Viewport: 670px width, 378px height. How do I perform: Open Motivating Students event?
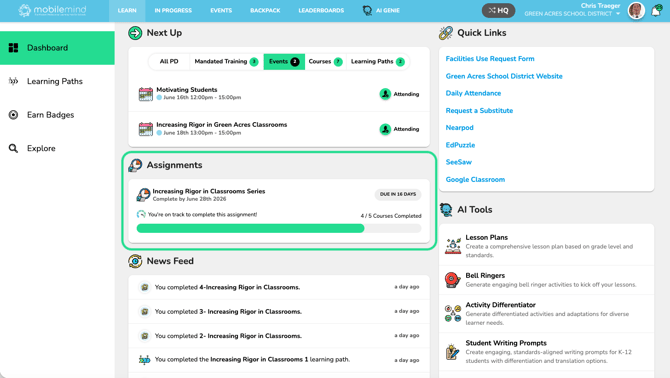click(x=187, y=90)
